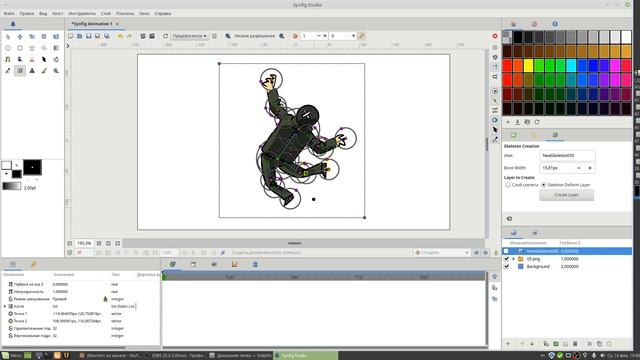
Task: Select the Transform tool in the toolbox
Action: point(8,37)
